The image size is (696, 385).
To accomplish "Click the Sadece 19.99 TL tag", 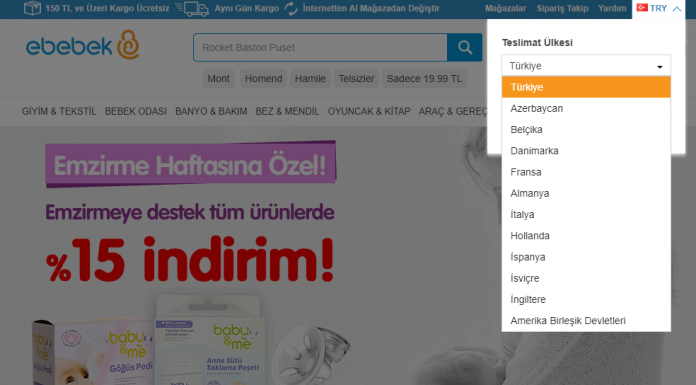I will point(424,79).
